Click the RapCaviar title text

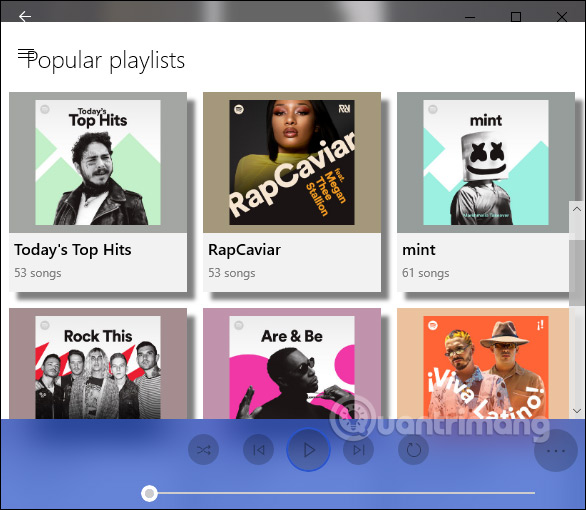coord(244,250)
